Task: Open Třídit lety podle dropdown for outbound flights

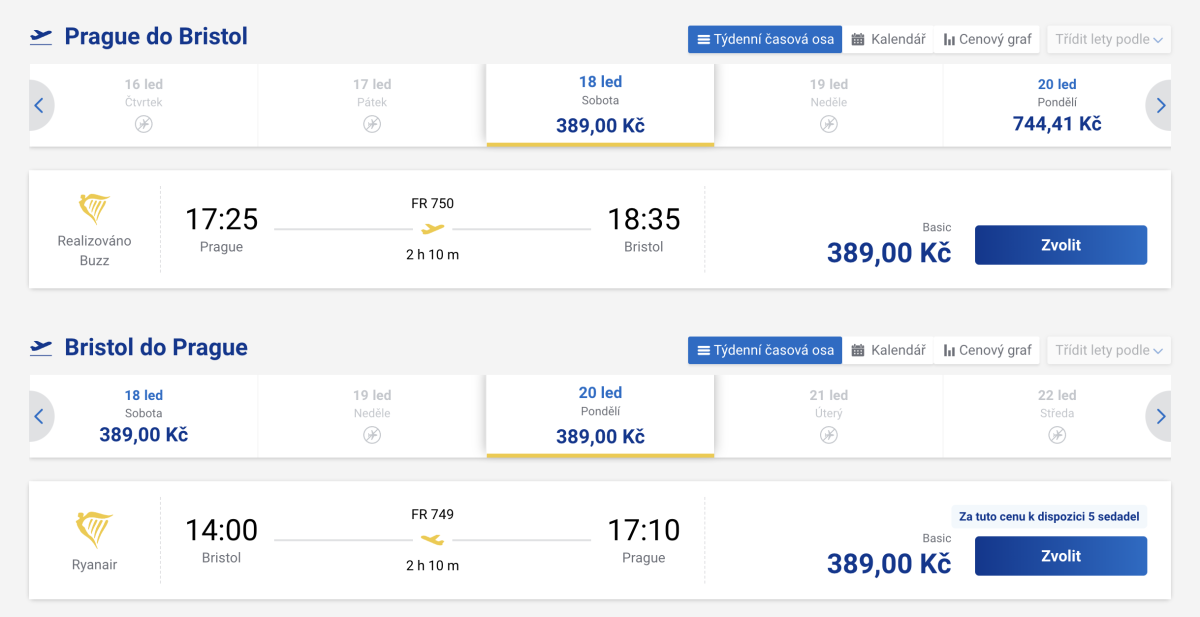Action: 1109,40
